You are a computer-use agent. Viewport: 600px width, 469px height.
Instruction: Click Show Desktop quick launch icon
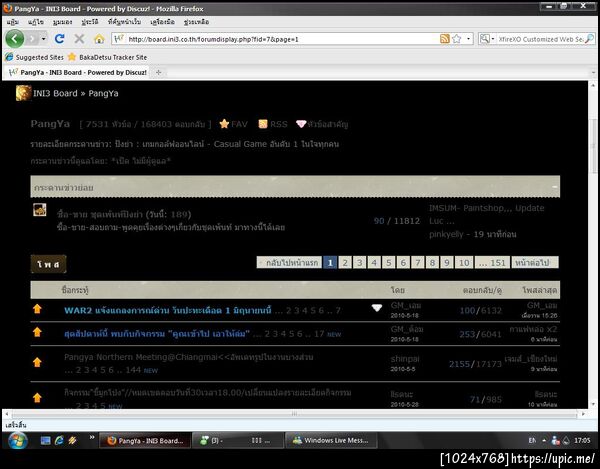point(46,441)
